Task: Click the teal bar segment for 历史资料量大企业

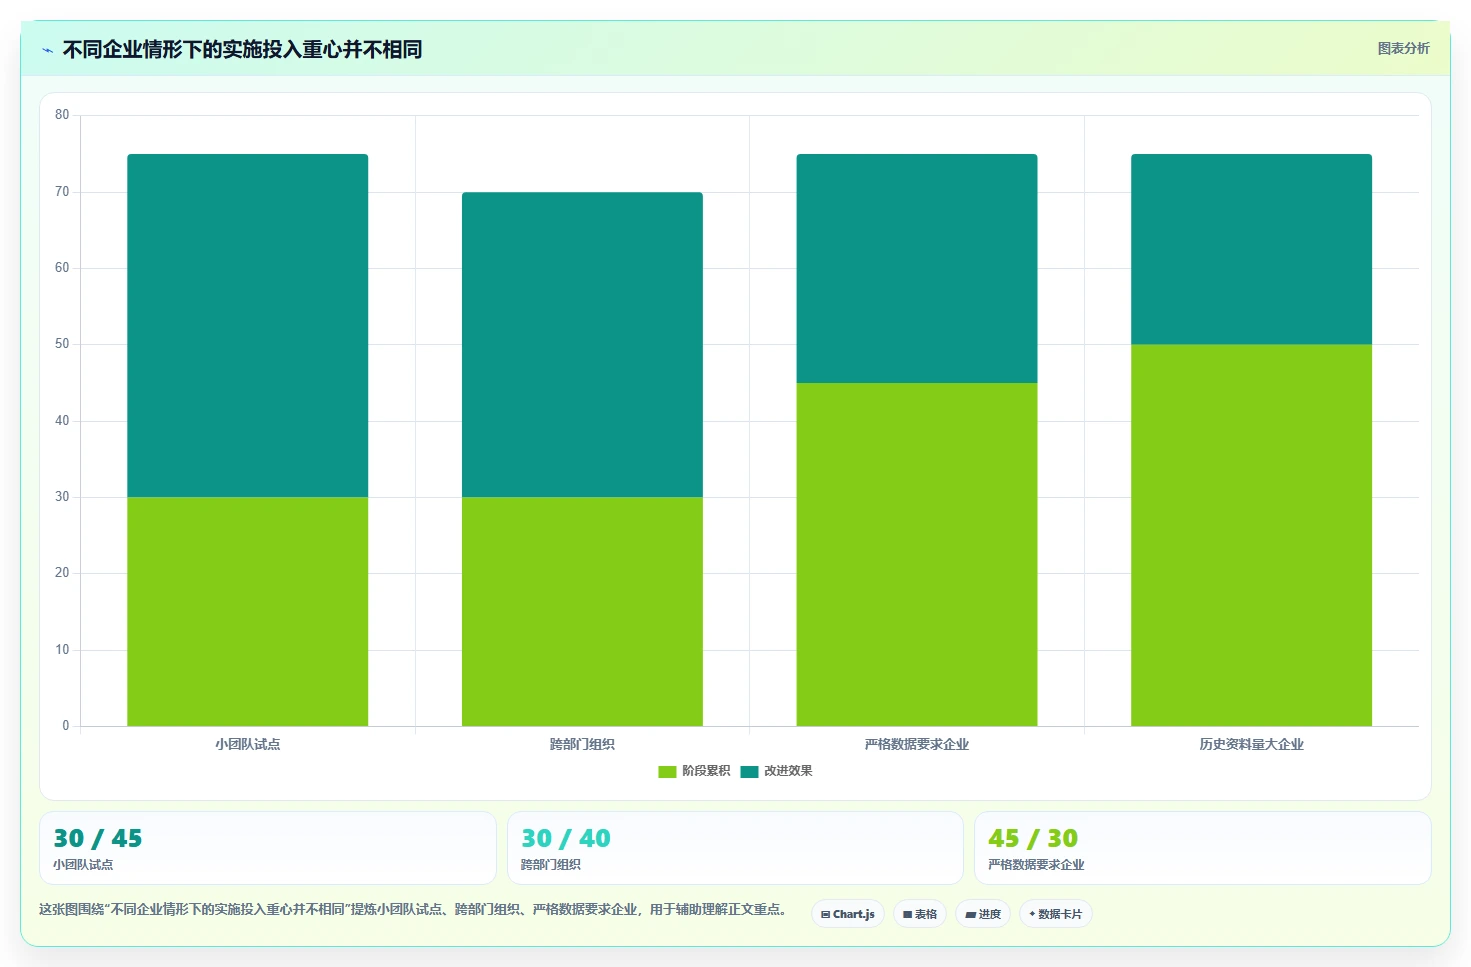Action: 1251,249
